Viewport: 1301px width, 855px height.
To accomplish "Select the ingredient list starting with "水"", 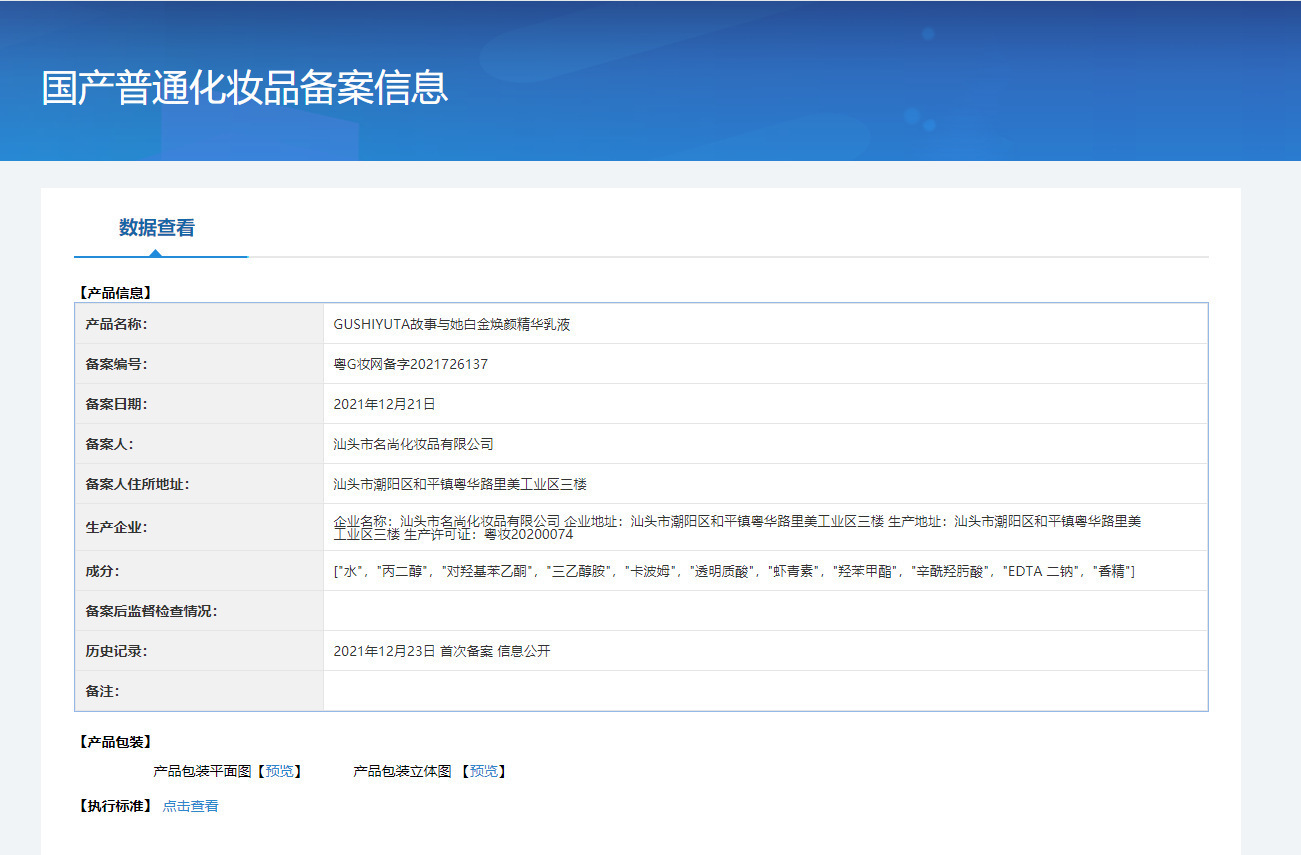I will coord(734,571).
